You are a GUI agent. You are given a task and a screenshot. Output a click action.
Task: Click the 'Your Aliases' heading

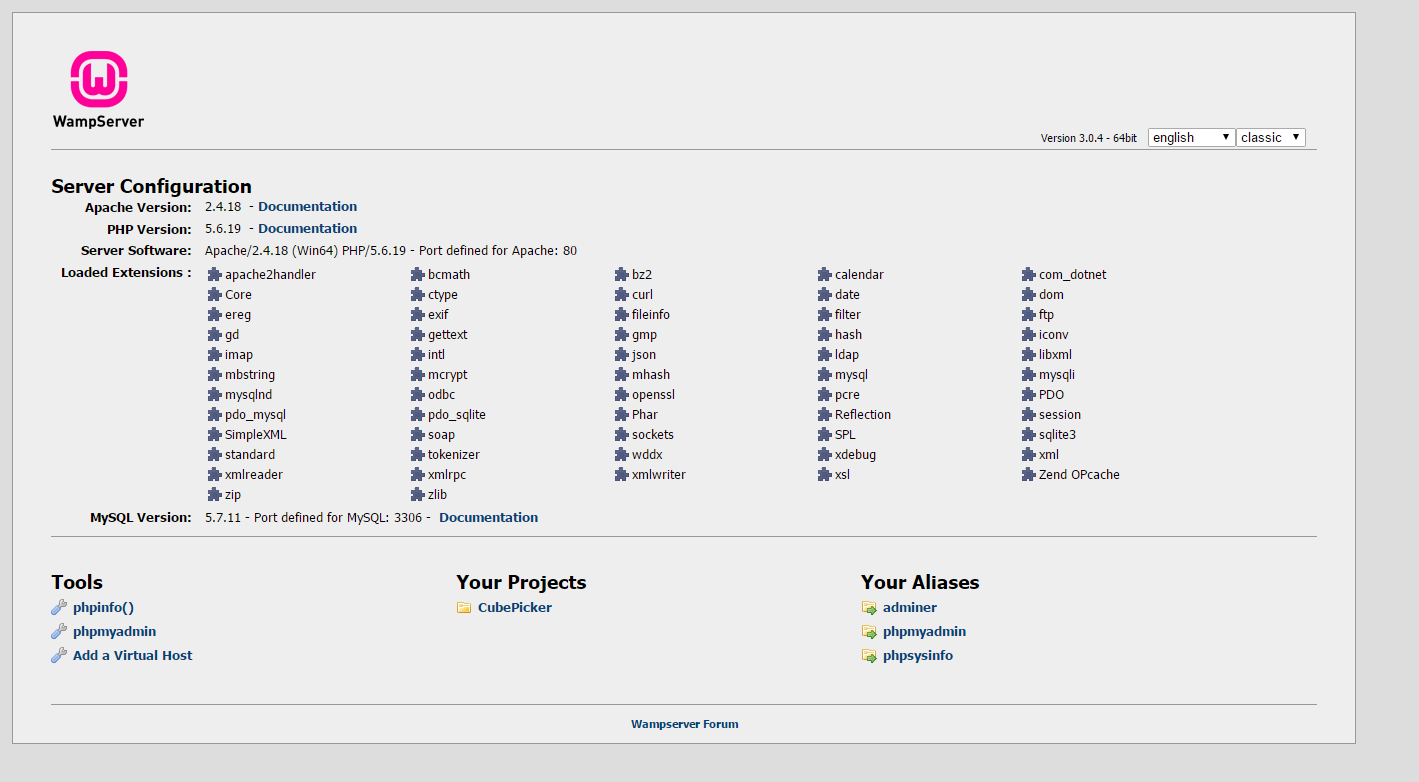click(x=920, y=582)
